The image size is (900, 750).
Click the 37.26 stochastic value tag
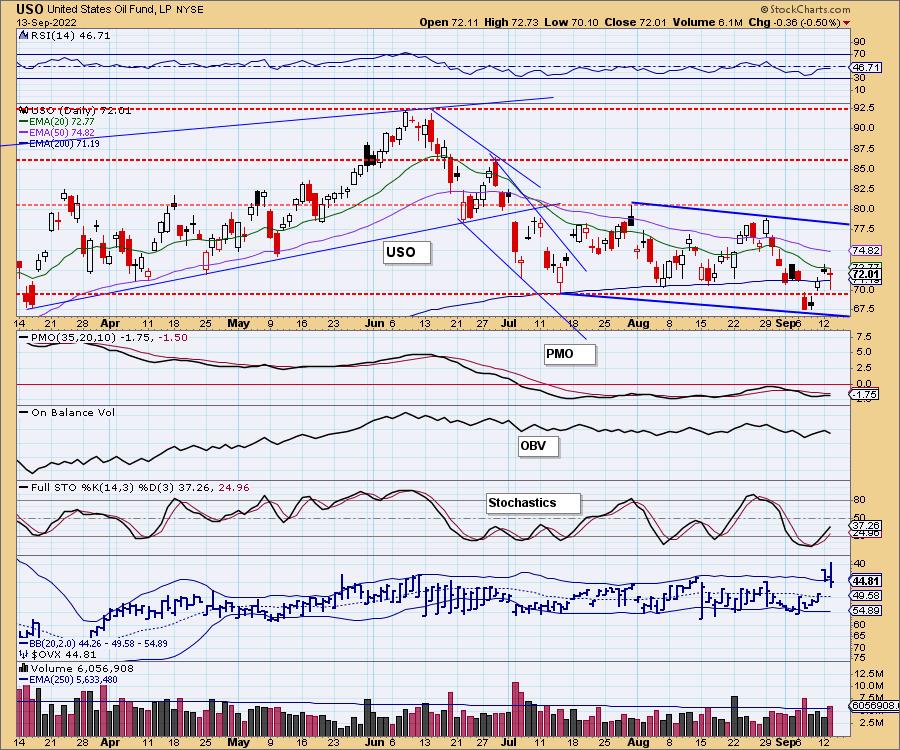(866, 525)
